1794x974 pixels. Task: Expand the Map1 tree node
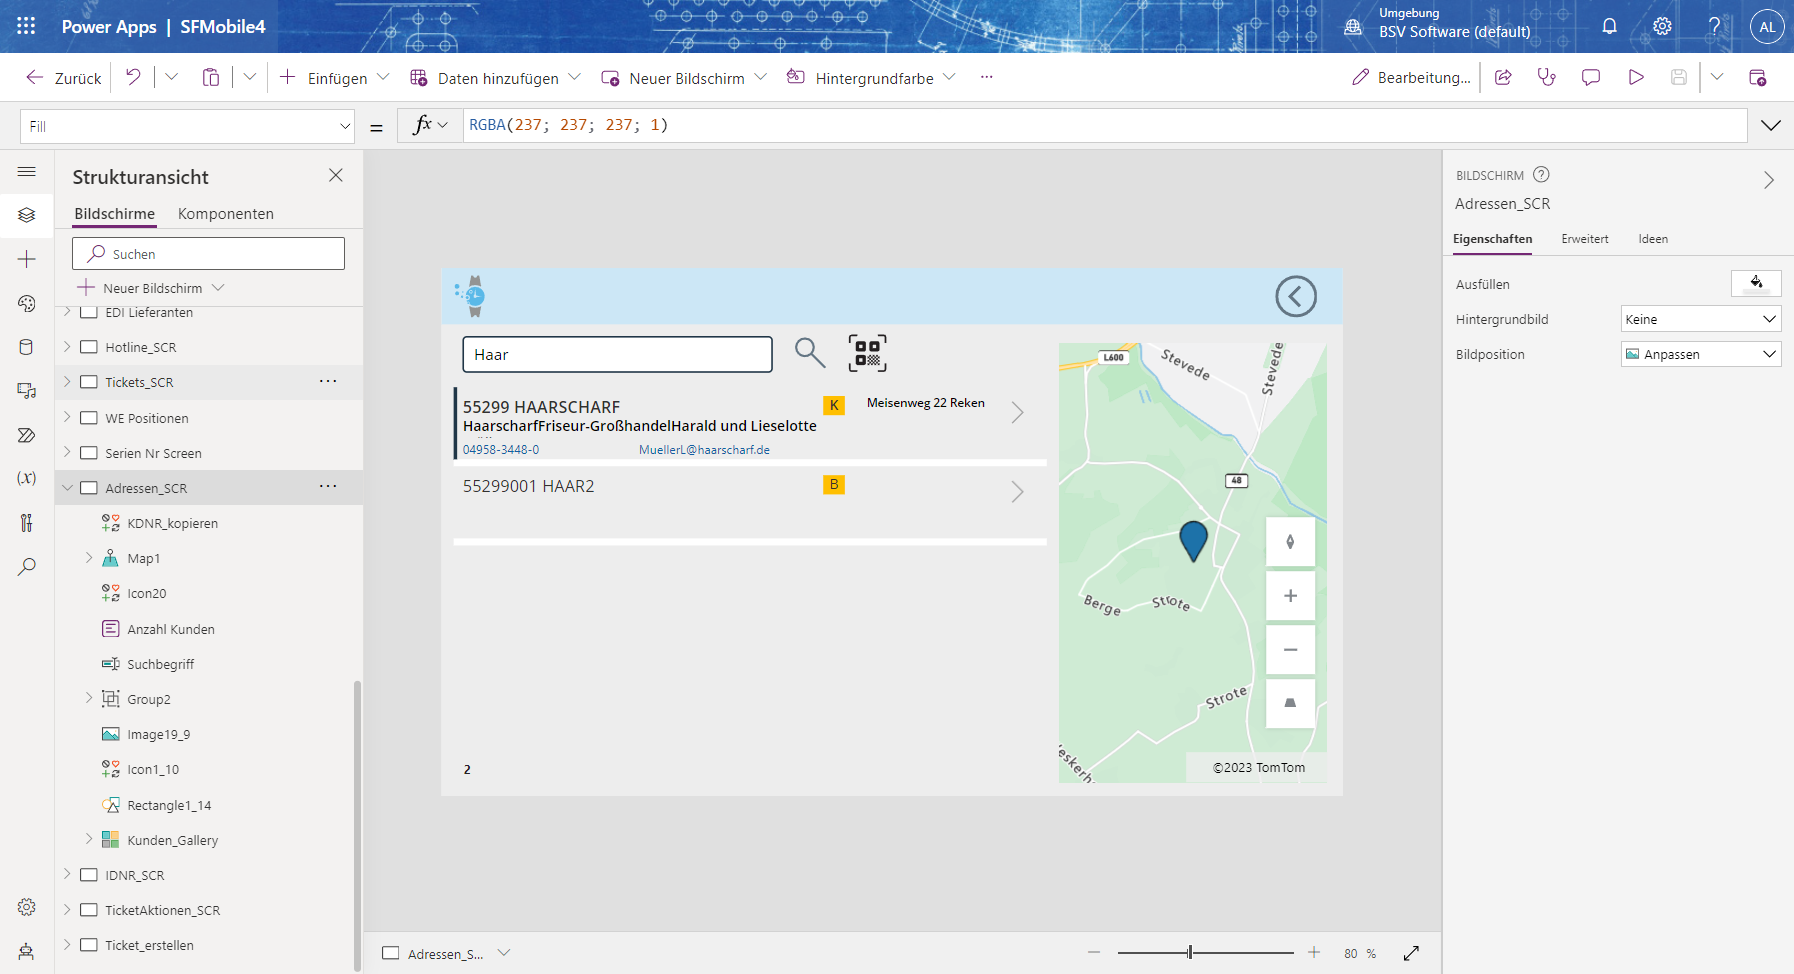89,558
